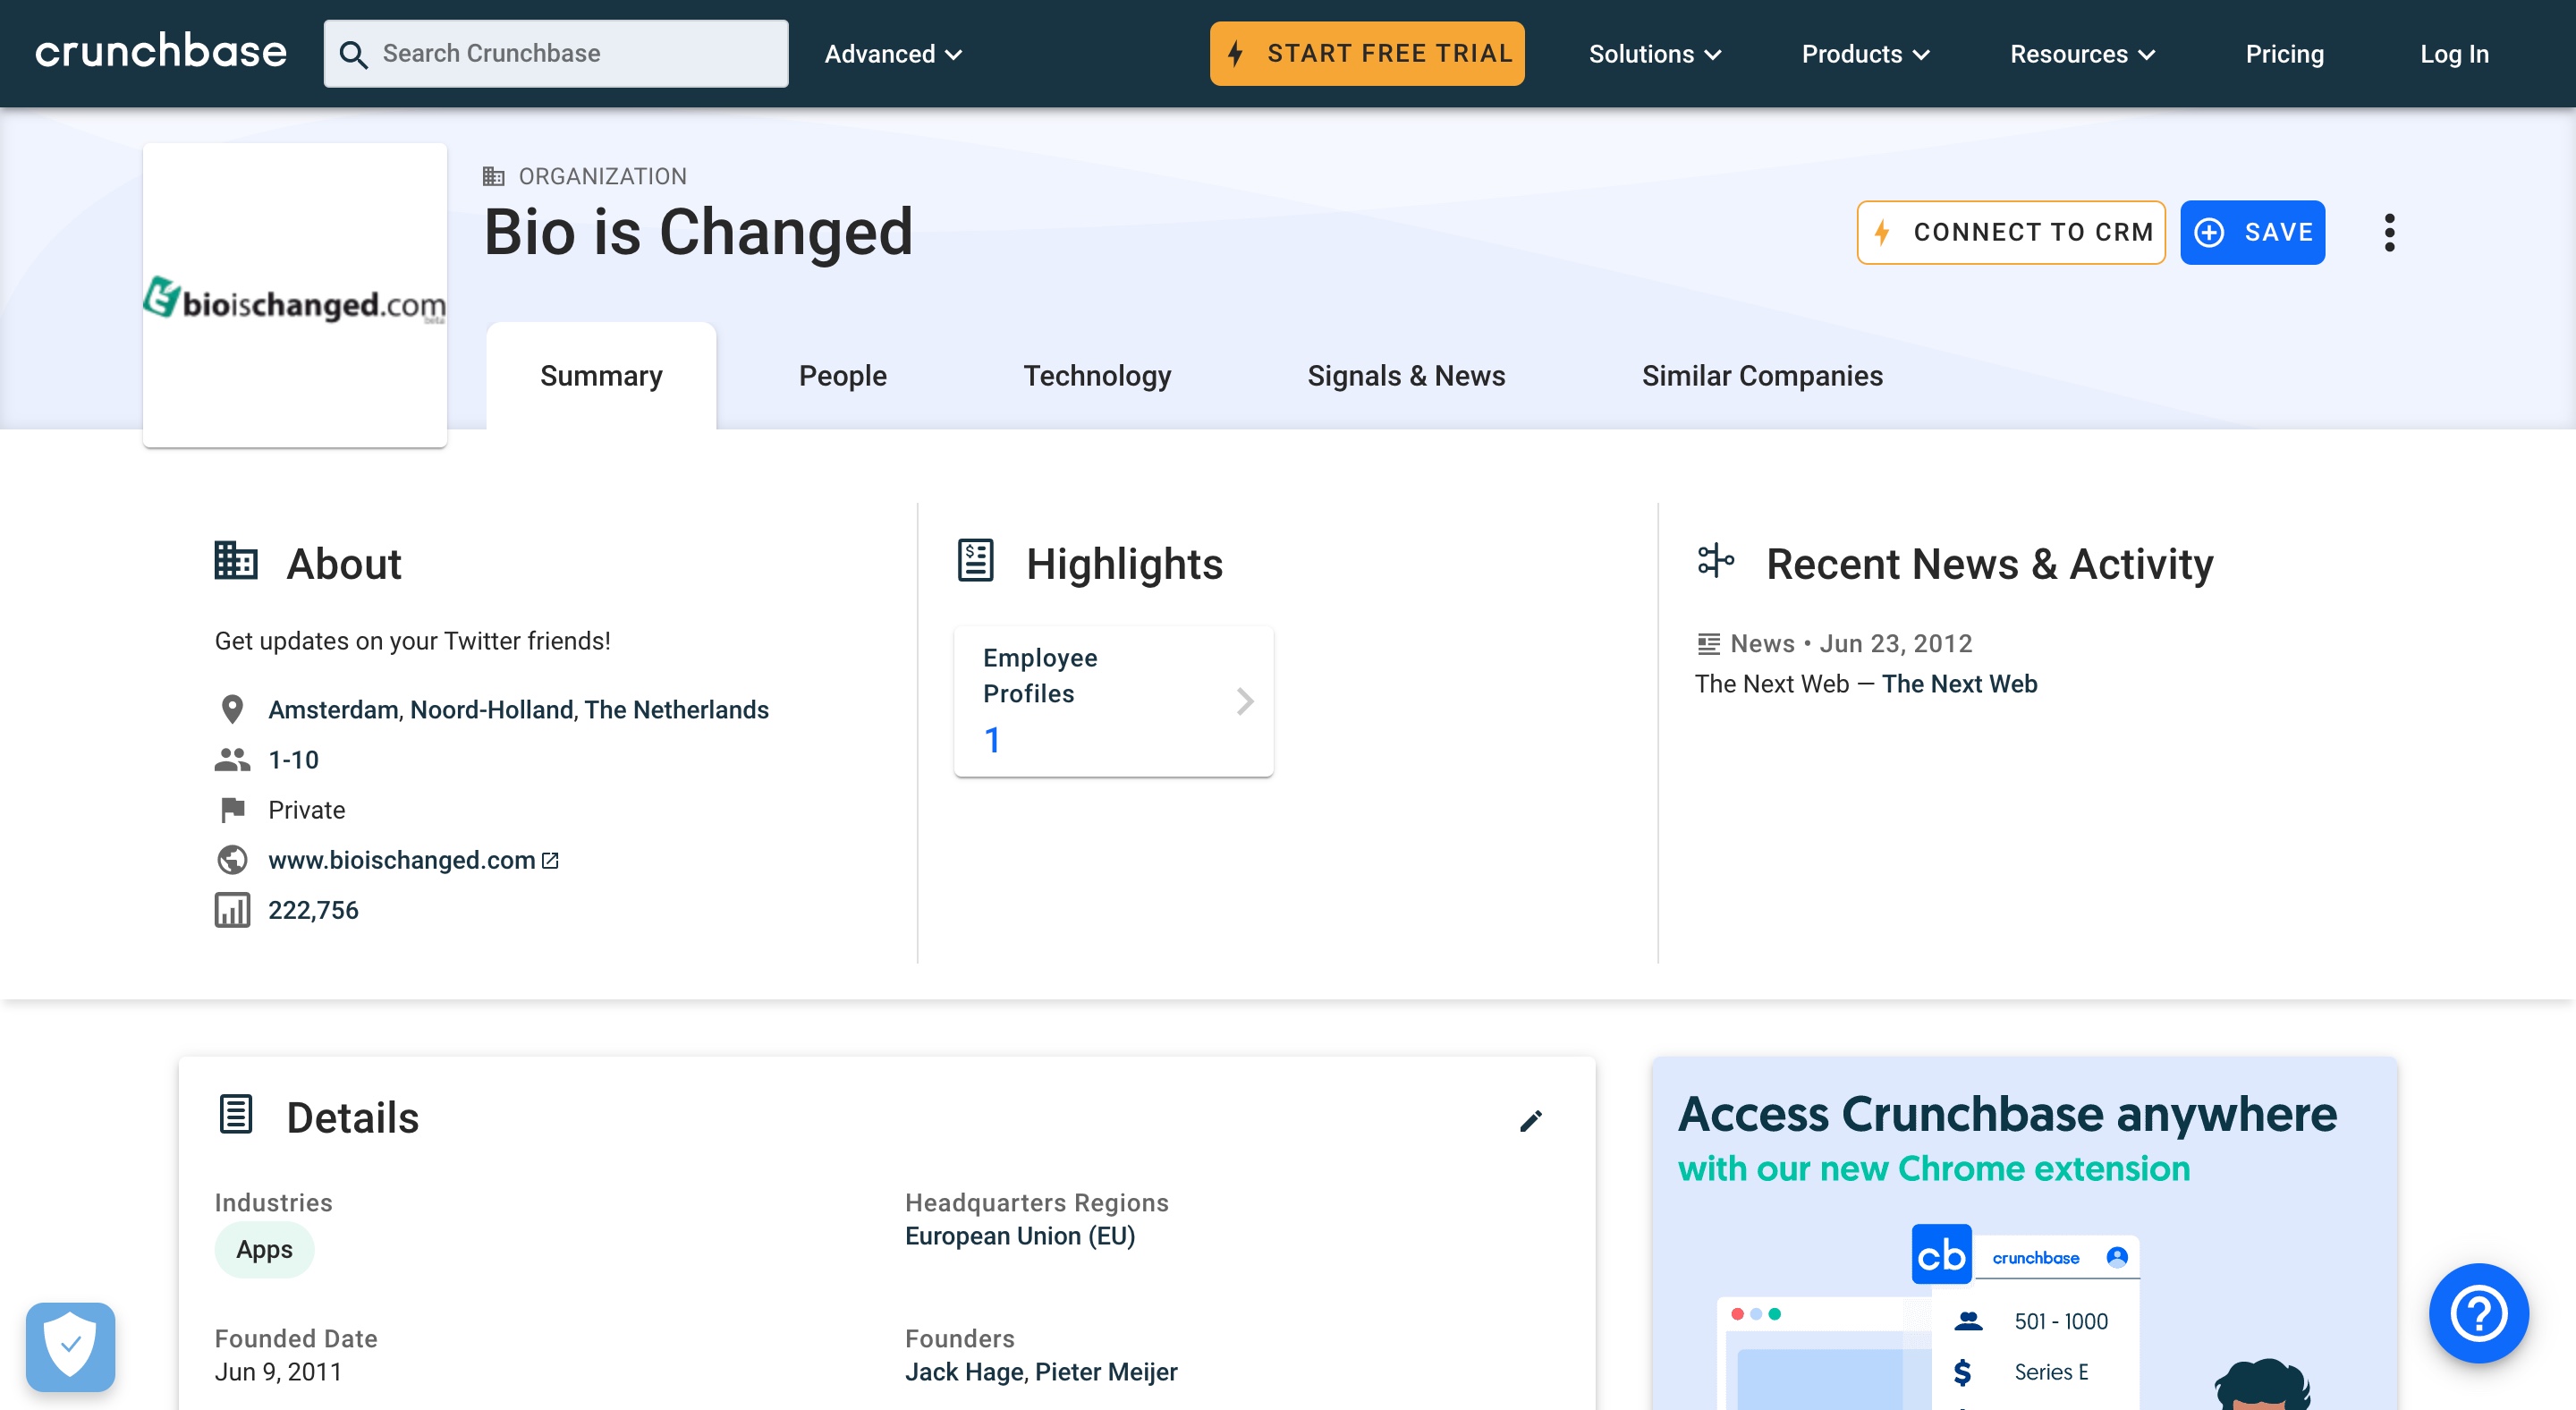The width and height of the screenshot is (2576, 1410).
Task: Open the three-dot more options menu
Action: 2389,233
